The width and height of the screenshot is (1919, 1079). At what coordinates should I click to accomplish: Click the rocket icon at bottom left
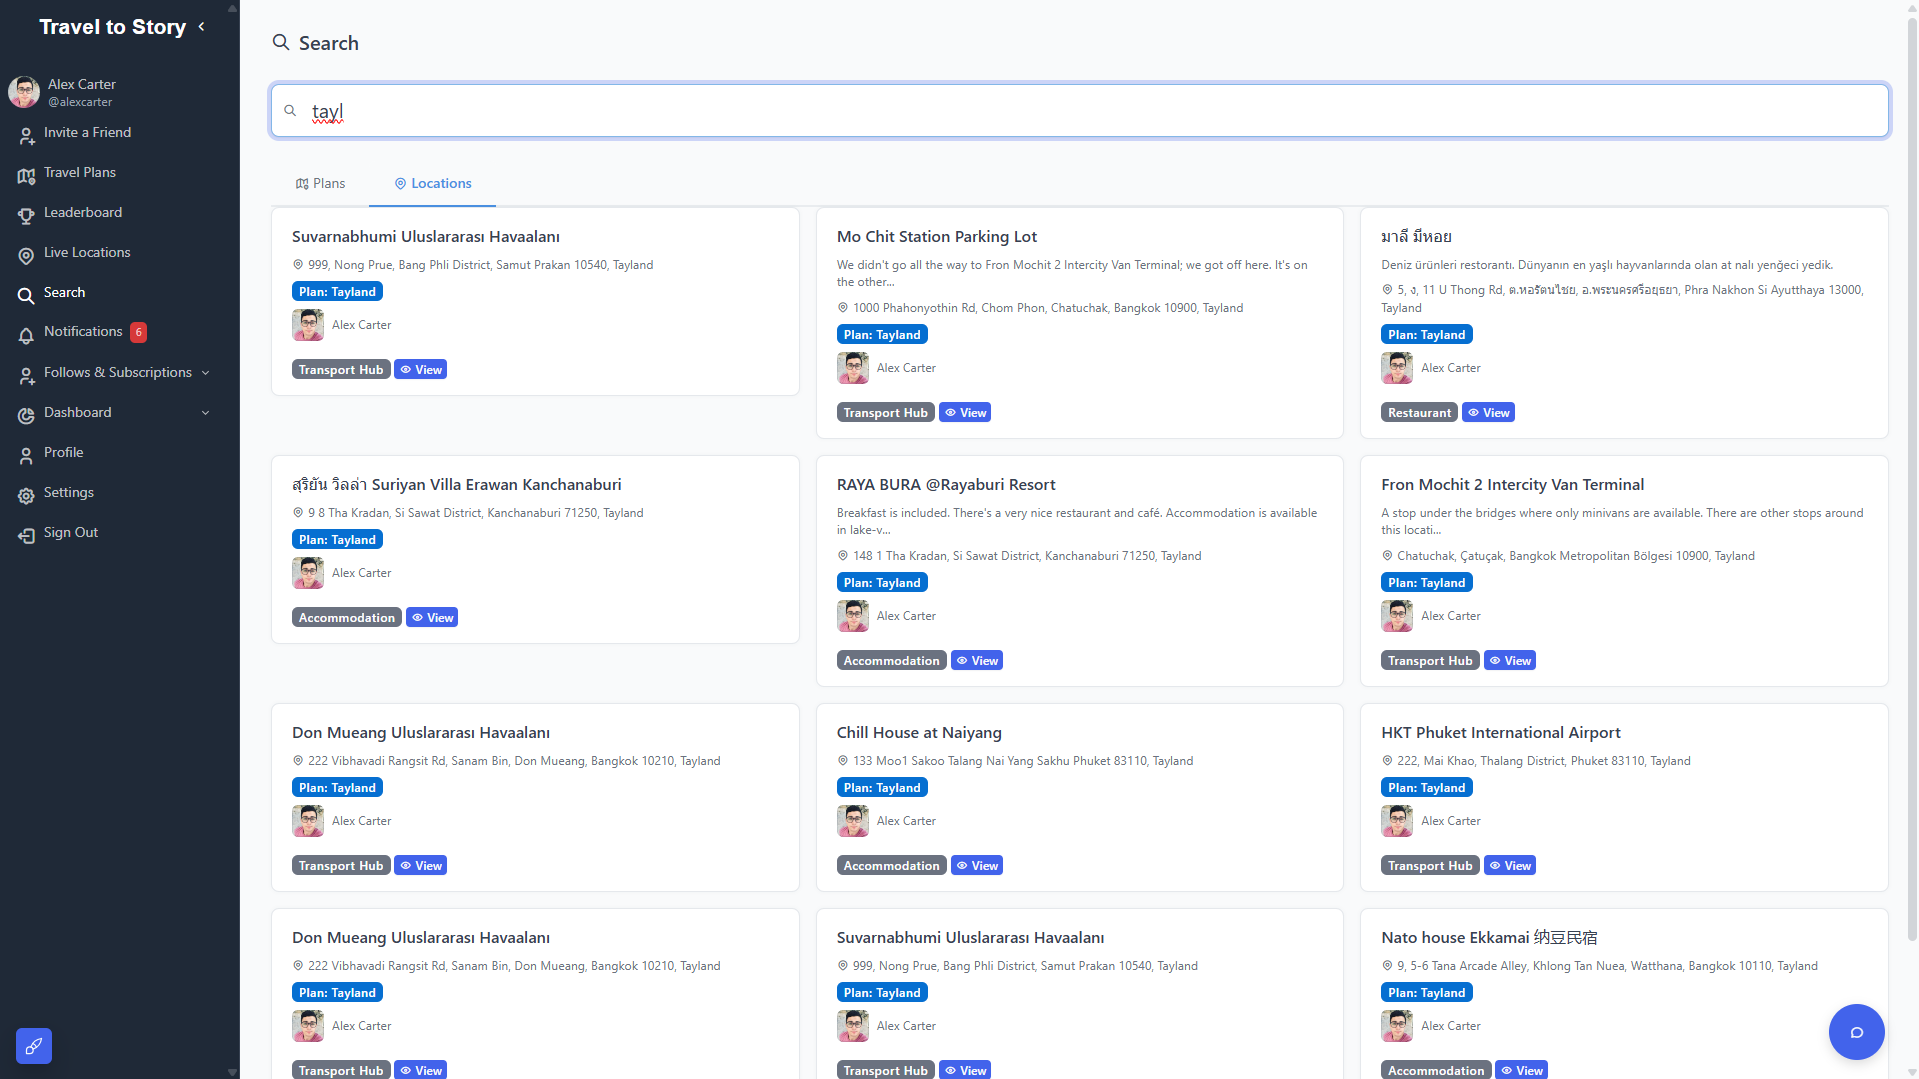pos(34,1046)
